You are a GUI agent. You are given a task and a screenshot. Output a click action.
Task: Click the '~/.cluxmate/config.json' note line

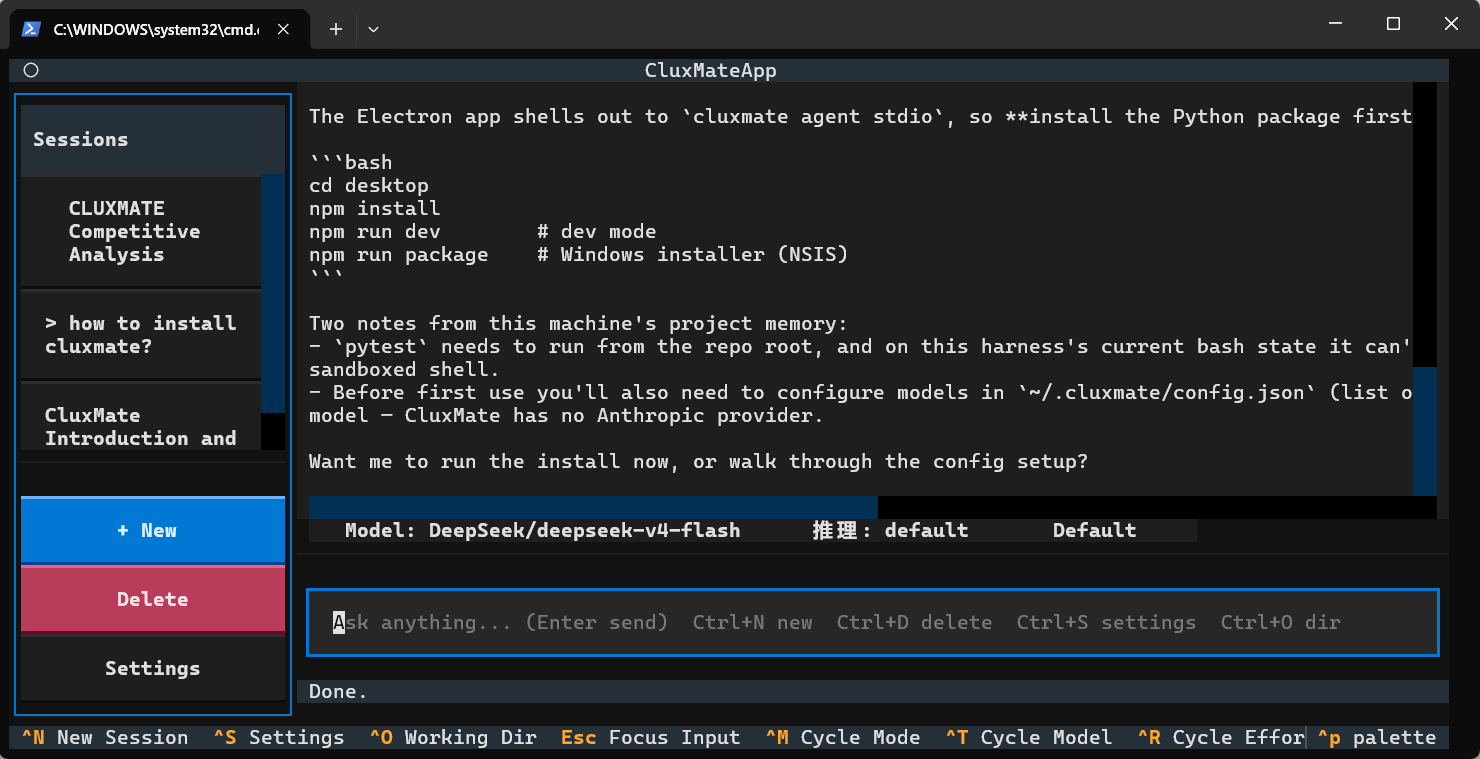tap(861, 392)
